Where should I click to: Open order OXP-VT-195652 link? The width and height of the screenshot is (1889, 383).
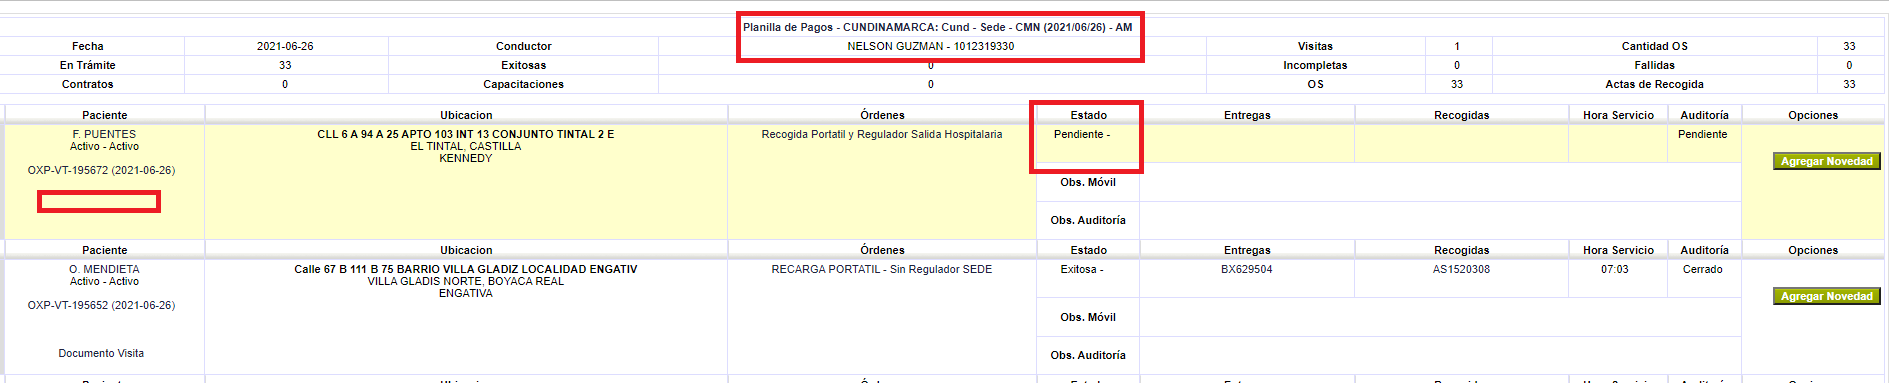(101, 305)
